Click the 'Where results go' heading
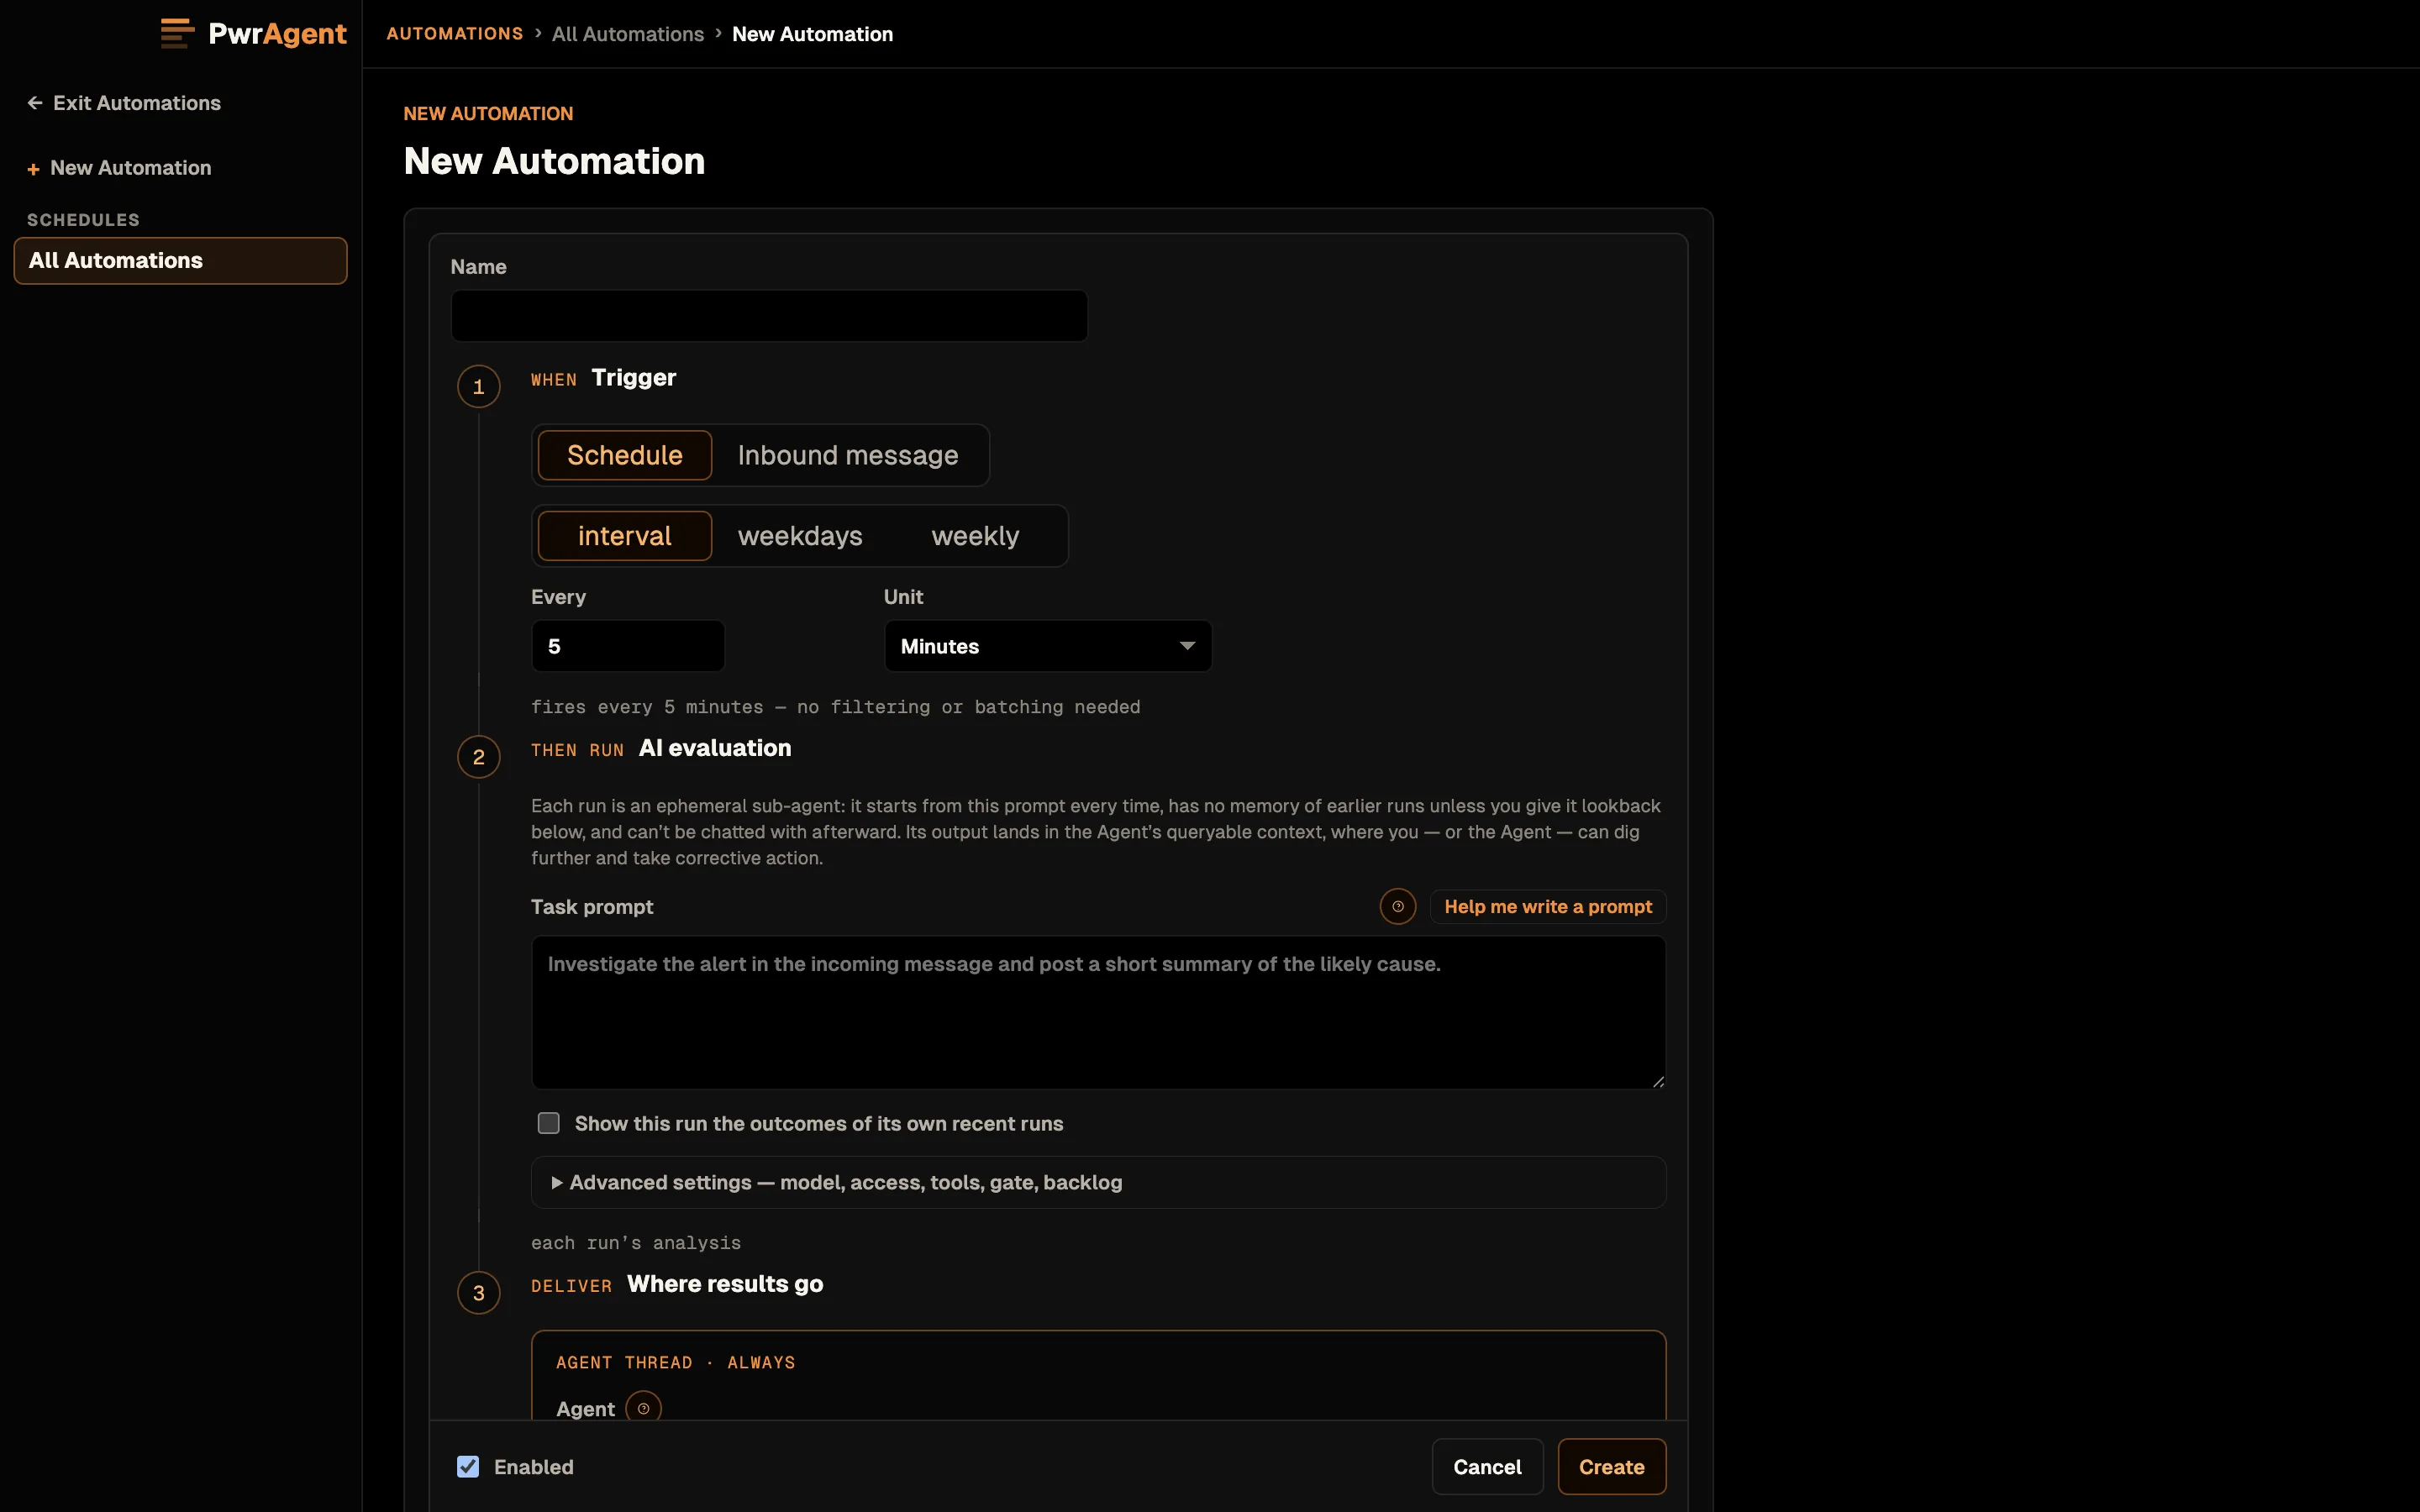Screen dimensions: 2420x1512 [725, 1284]
